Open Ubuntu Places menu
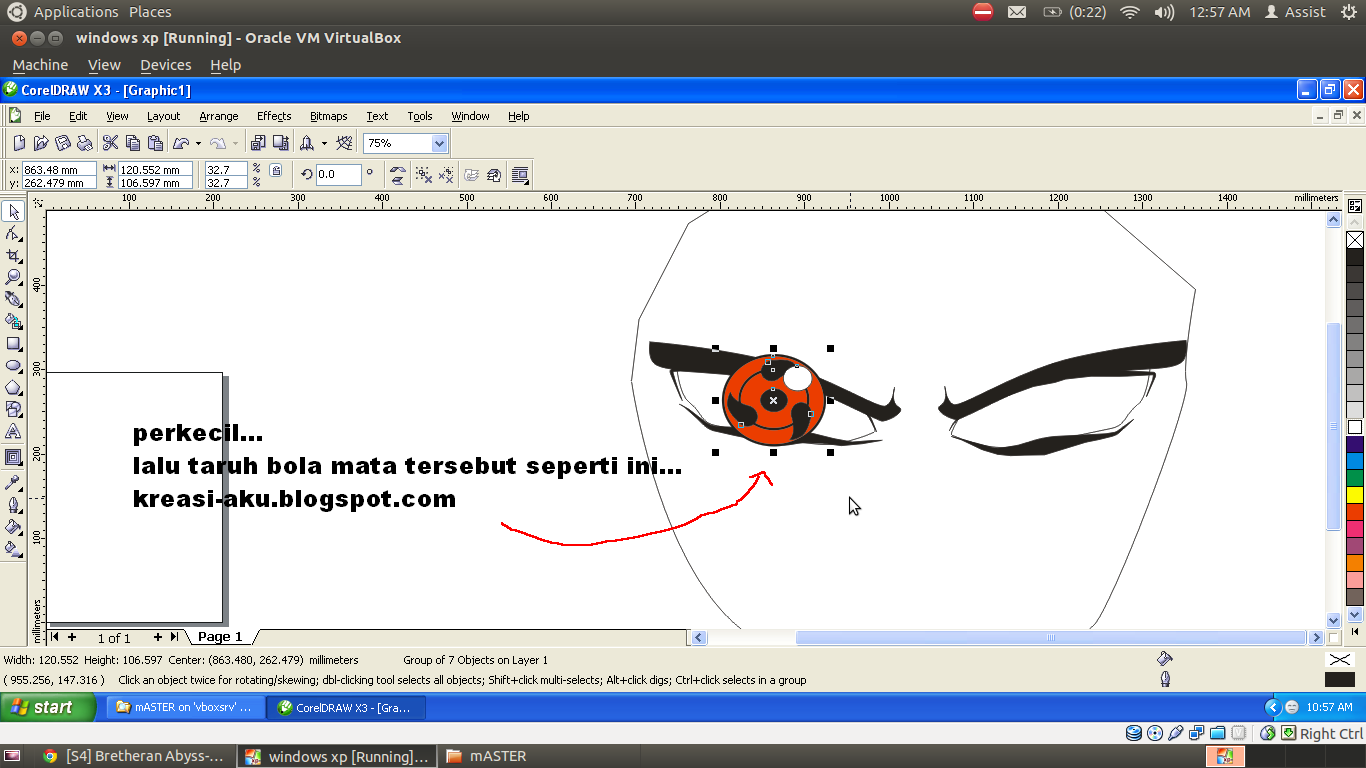The image size is (1366, 768). [150, 12]
